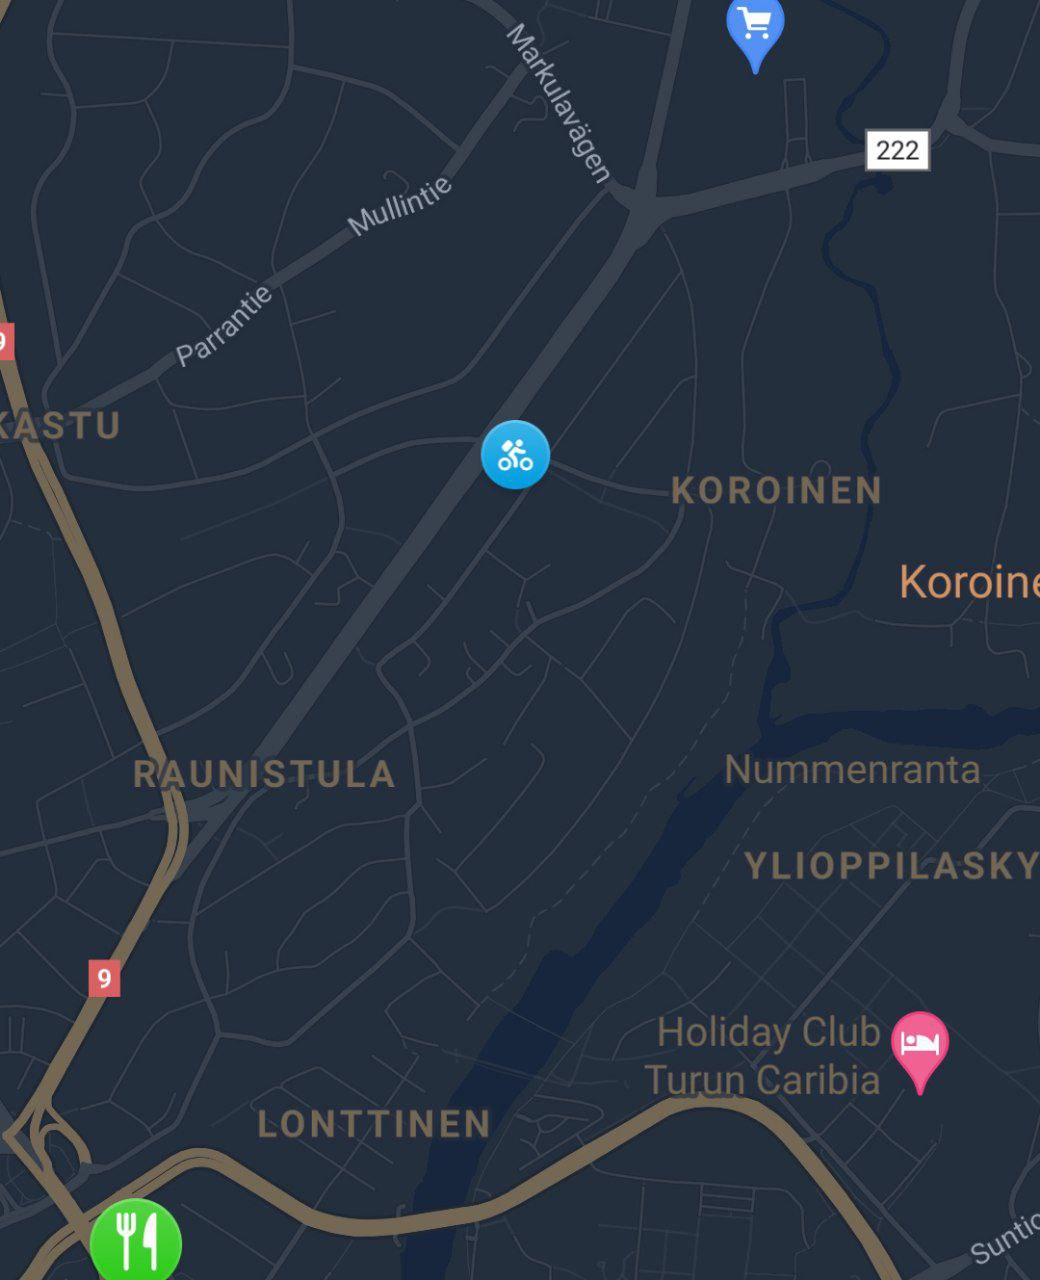
Task: Tap the KASTU district label at left edge
Action: pyautogui.click(x=60, y=425)
